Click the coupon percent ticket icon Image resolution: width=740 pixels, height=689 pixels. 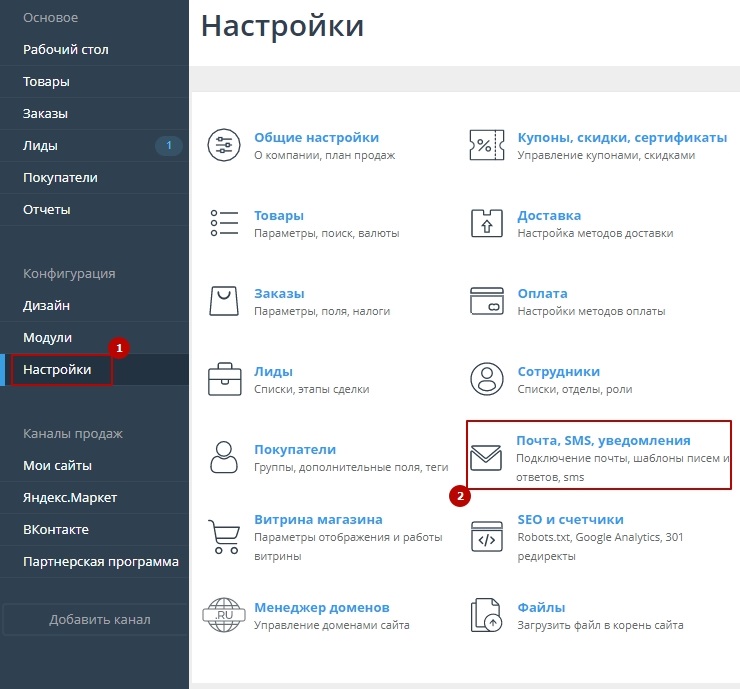[x=486, y=145]
